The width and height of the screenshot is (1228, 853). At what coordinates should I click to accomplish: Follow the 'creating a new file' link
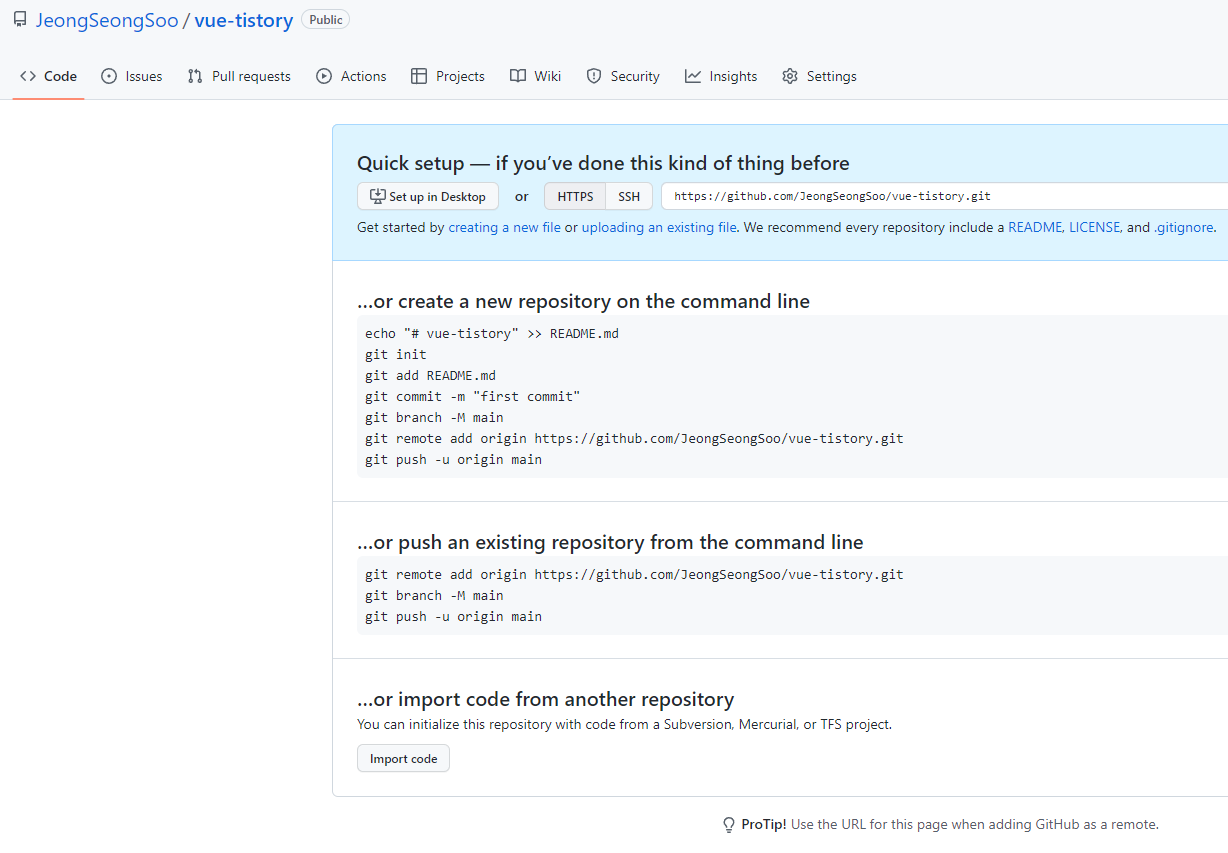pyautogui.click(x=504, y=227)
